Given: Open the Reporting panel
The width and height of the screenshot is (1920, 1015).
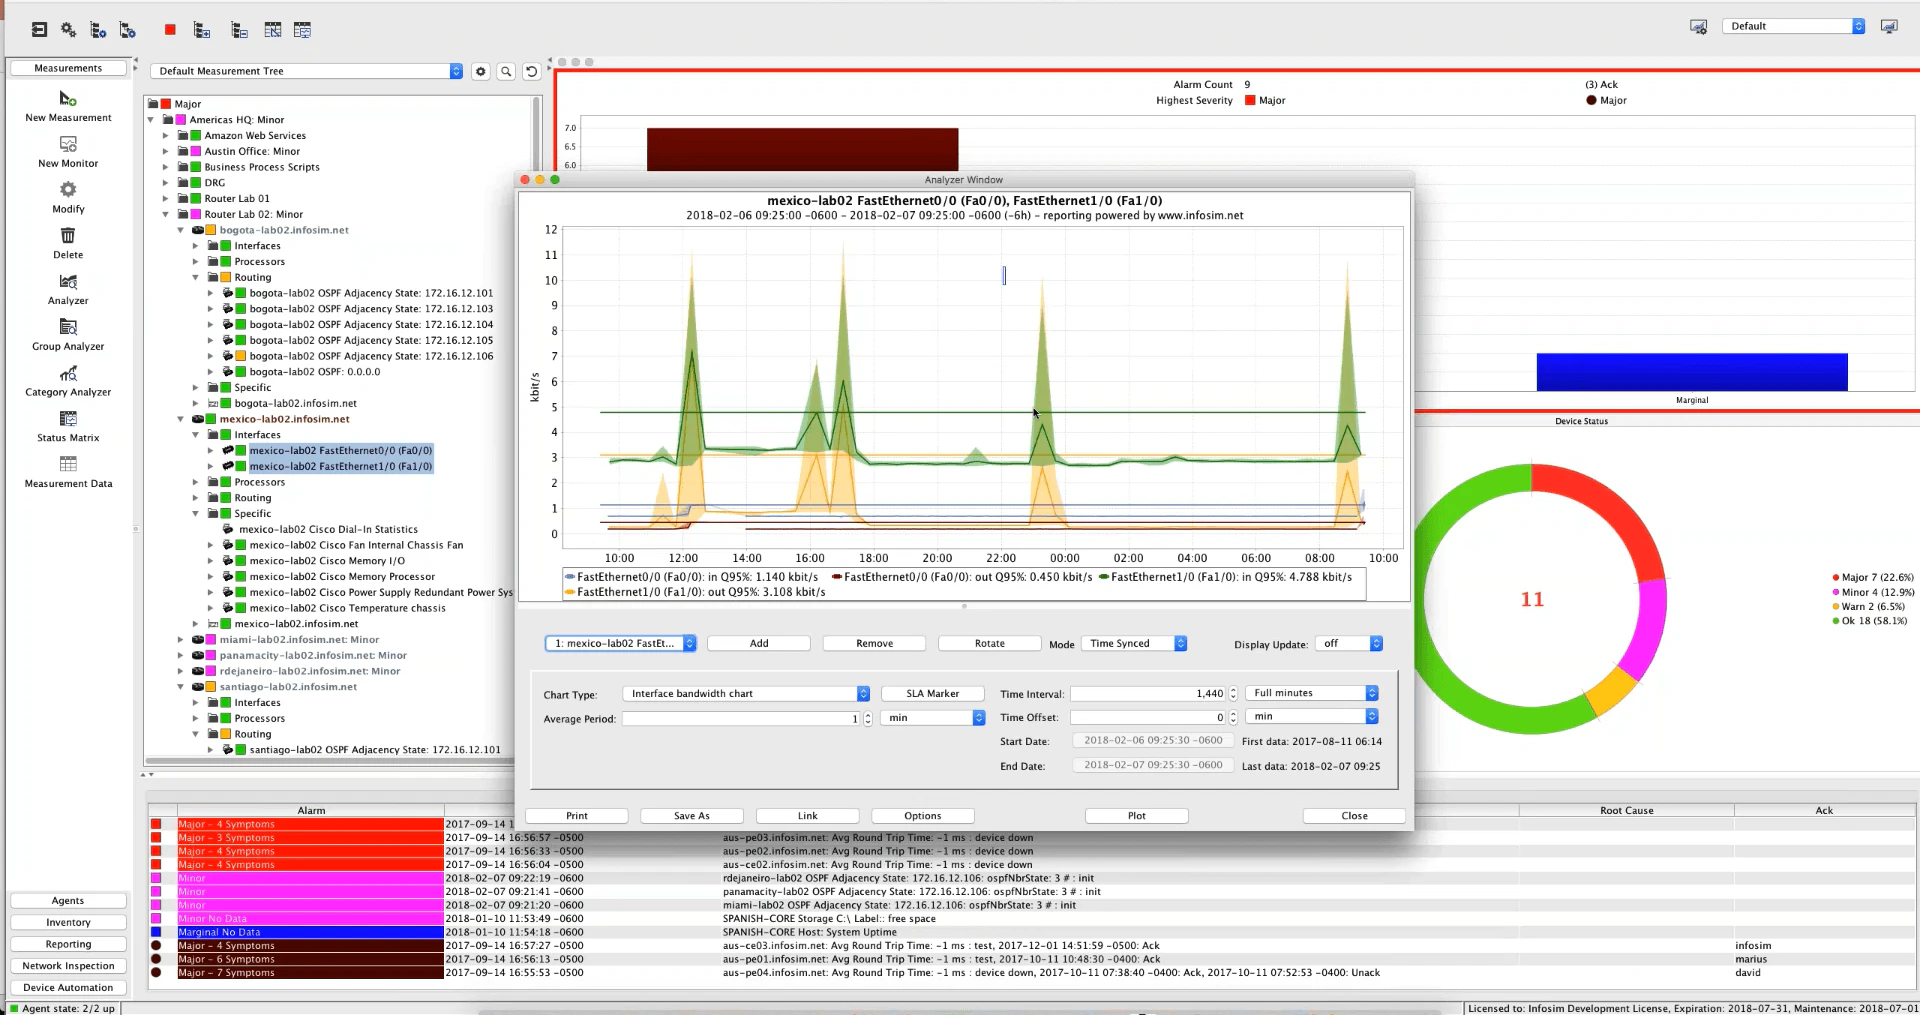Looking at the screenshot, I should click(x=67, y=943).
